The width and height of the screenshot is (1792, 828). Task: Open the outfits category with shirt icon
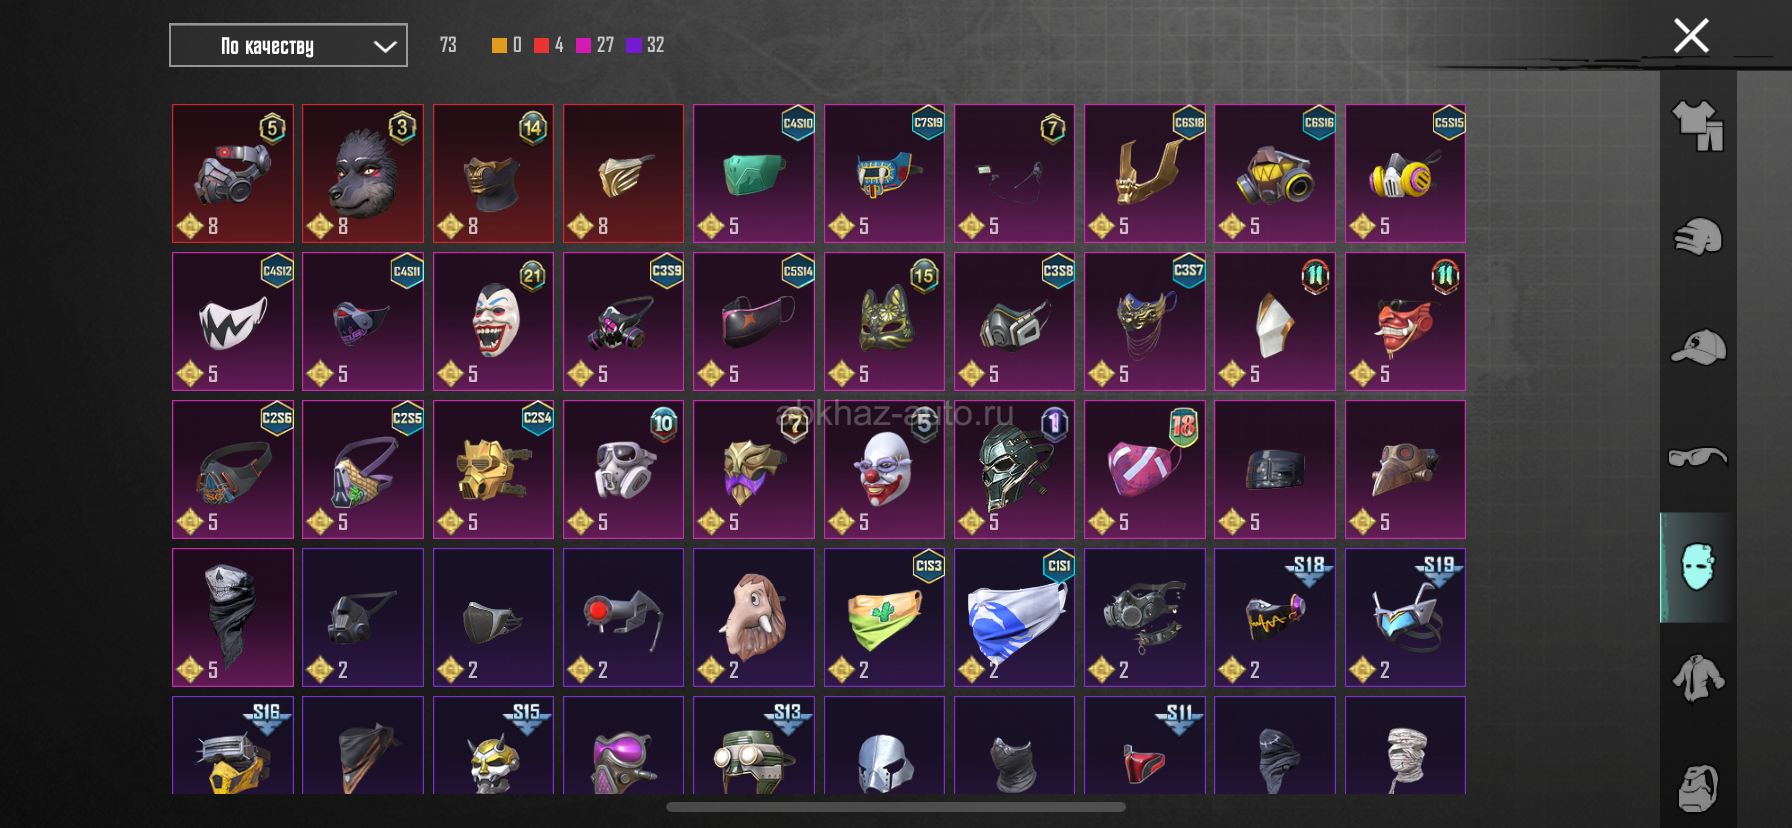click(1698, 126)
